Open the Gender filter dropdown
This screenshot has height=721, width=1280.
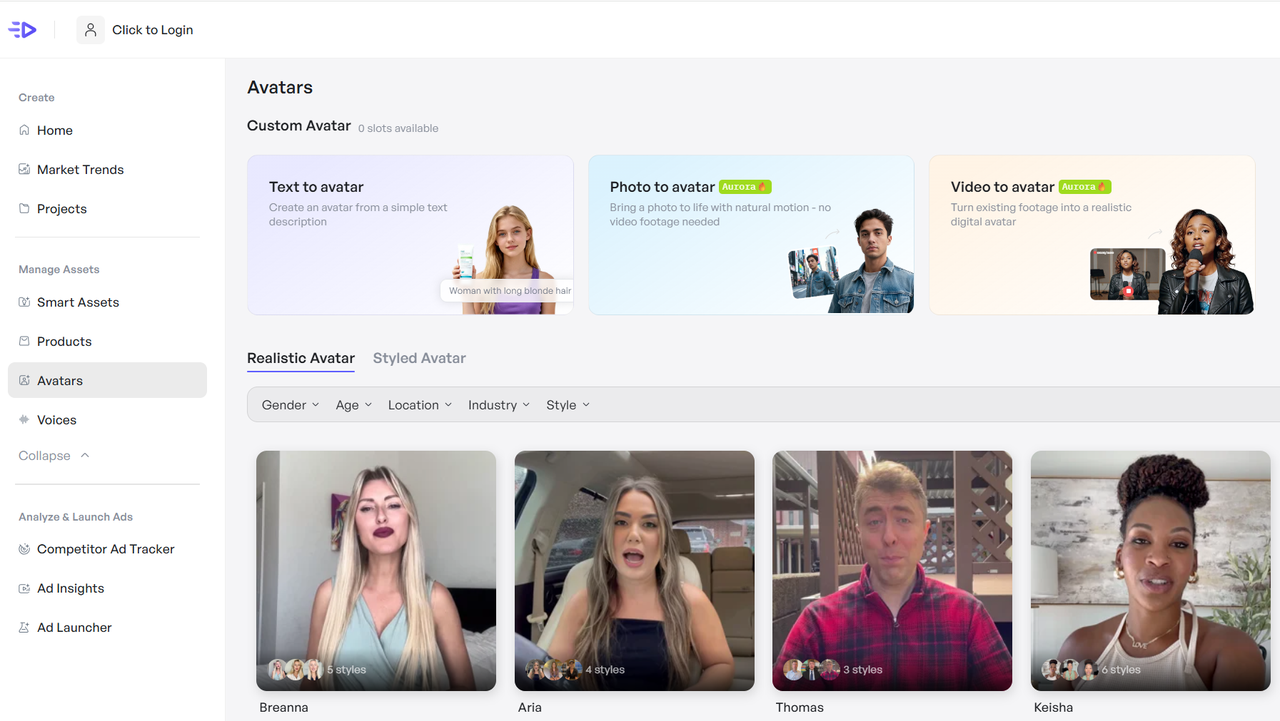coord(289,404)
